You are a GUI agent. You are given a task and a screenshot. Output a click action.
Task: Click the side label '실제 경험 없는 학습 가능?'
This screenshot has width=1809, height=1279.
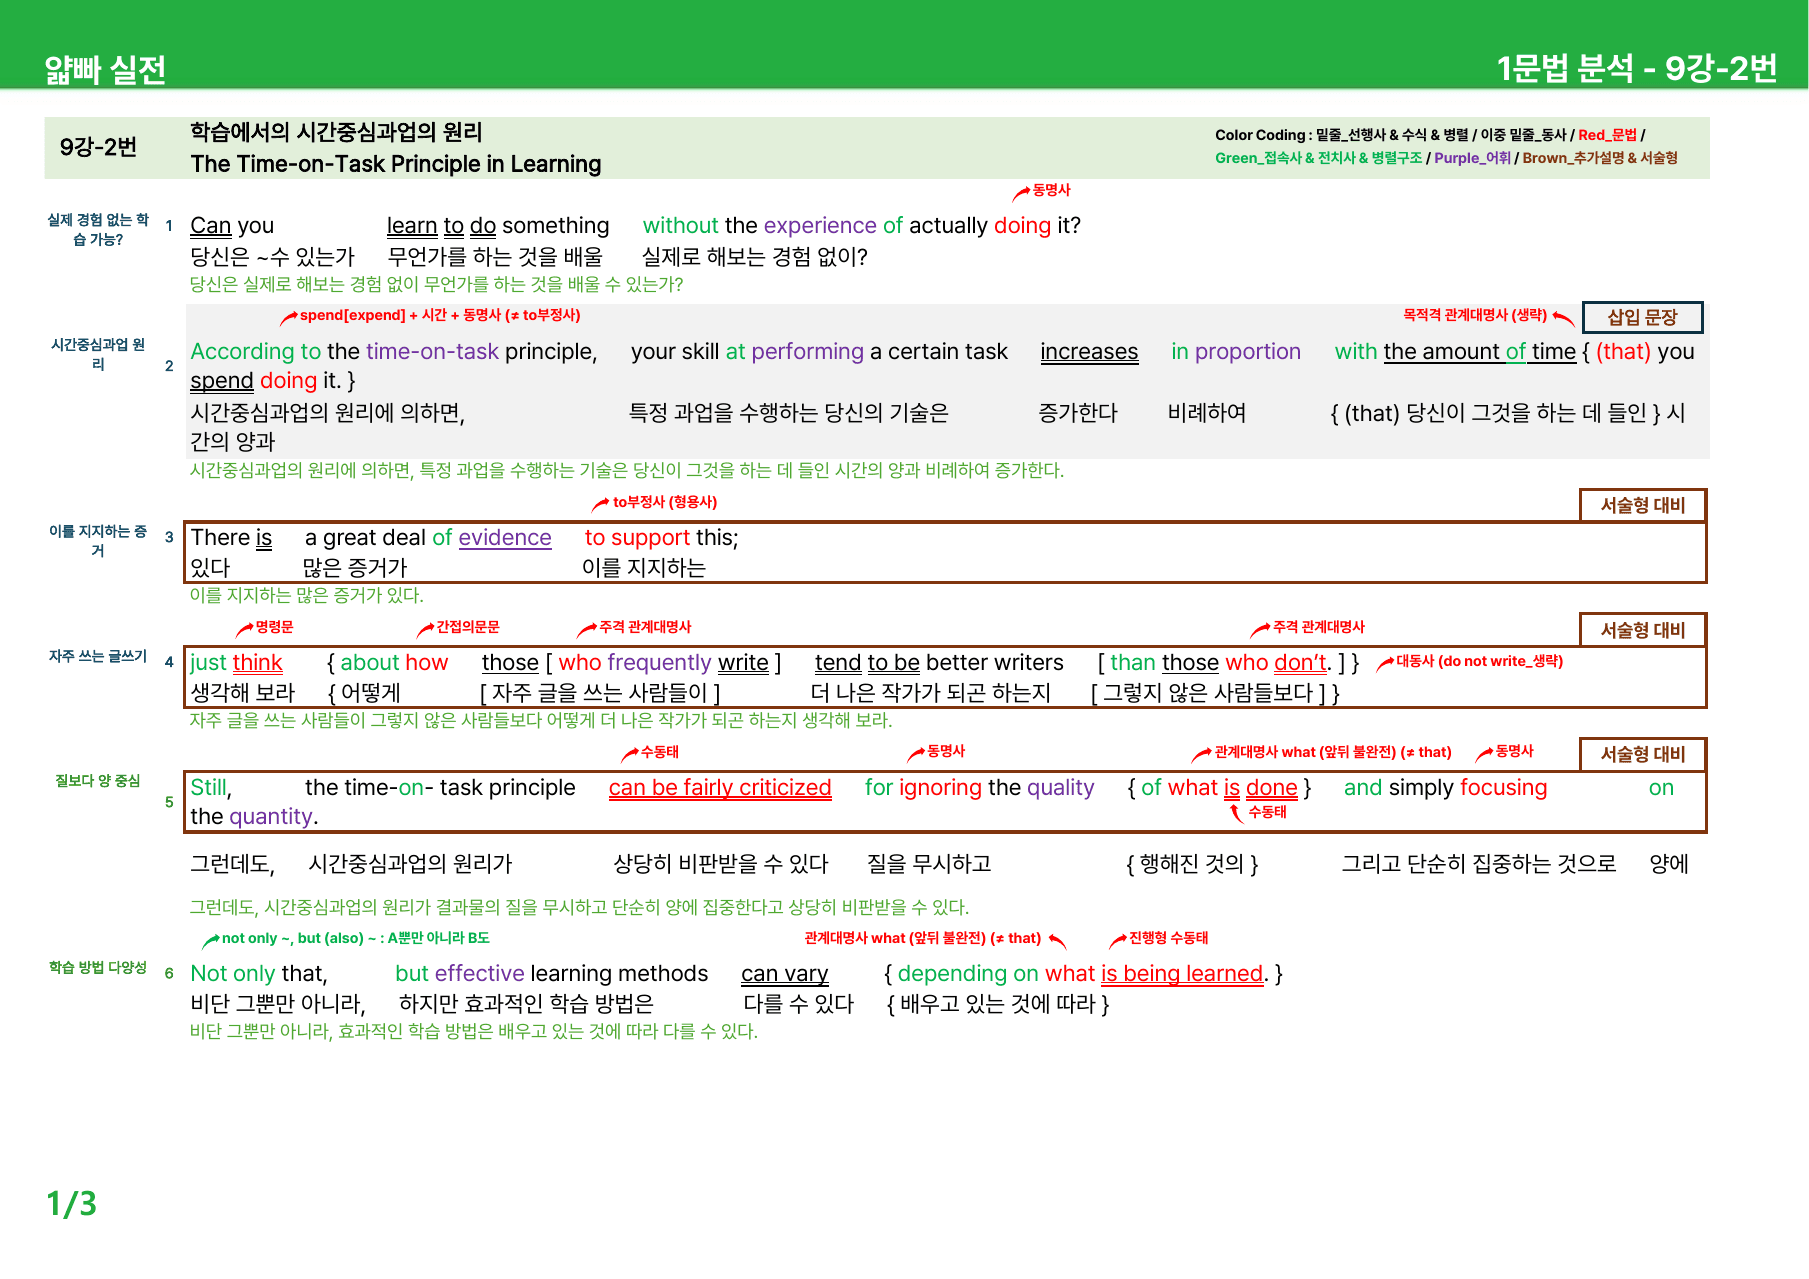coord(98,230)
